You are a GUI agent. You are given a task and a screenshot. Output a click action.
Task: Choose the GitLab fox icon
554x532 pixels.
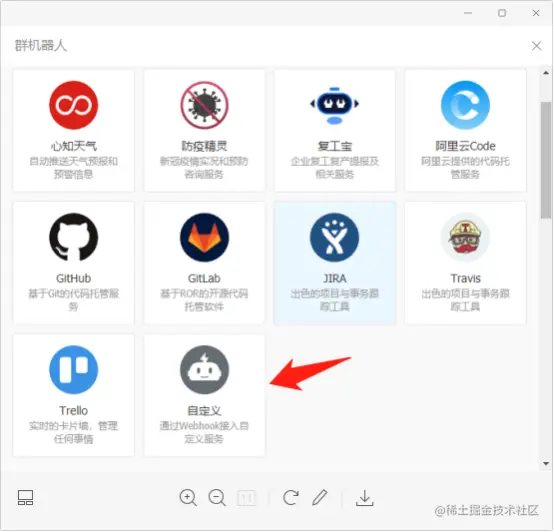(x=204, y=237)
